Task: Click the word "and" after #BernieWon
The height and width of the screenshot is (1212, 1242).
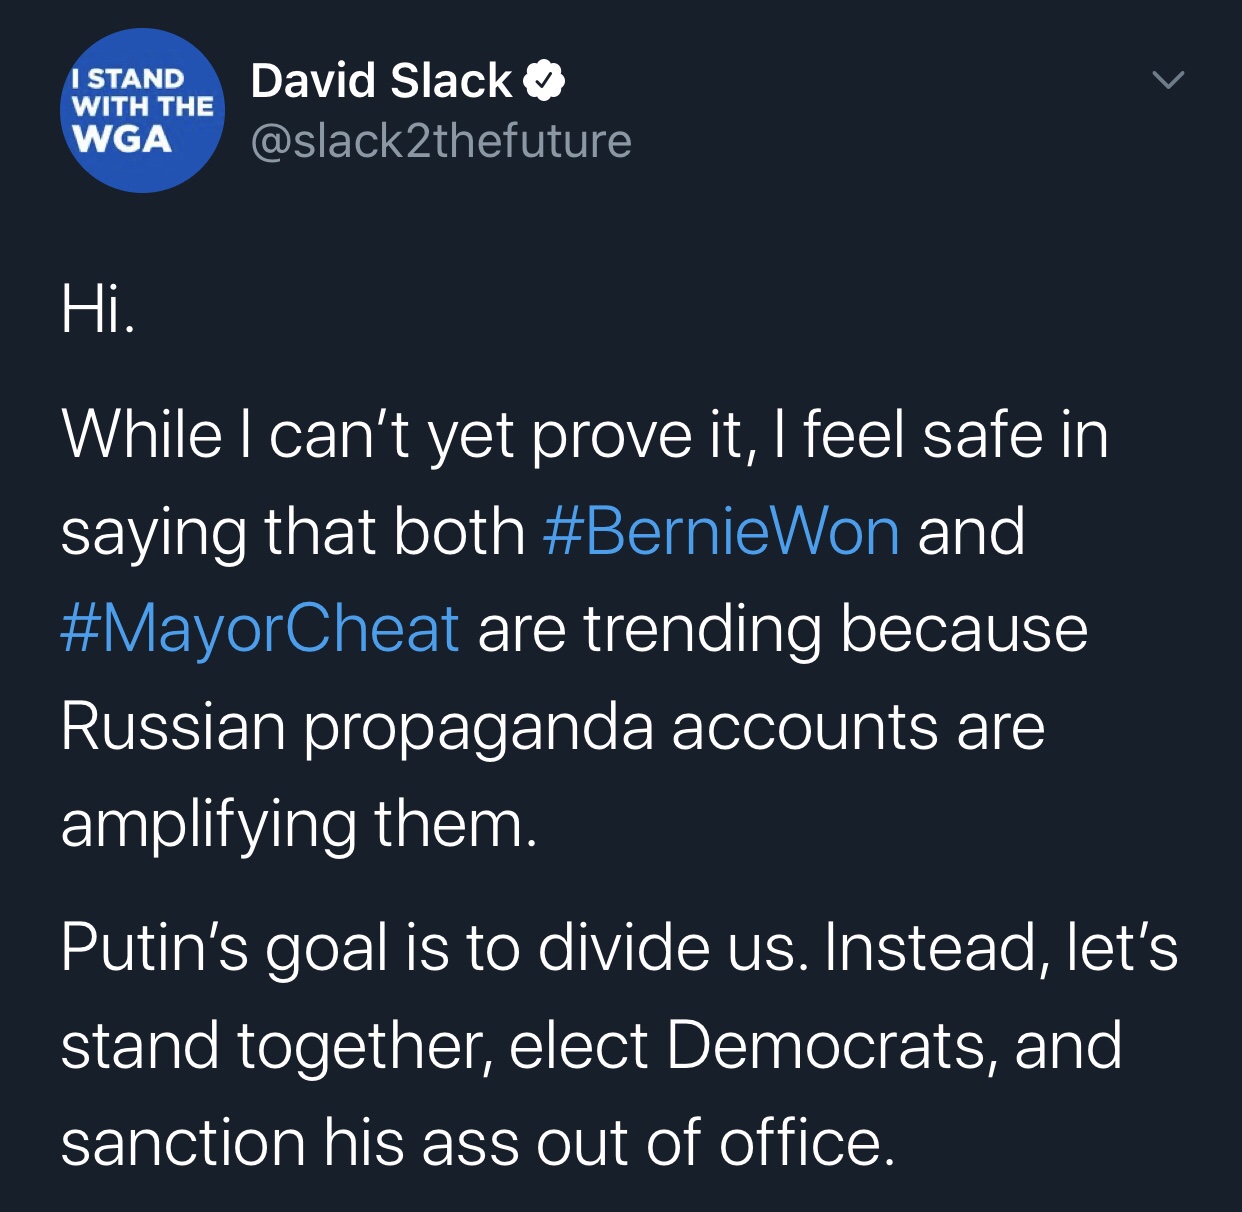Action: point(970,531)
